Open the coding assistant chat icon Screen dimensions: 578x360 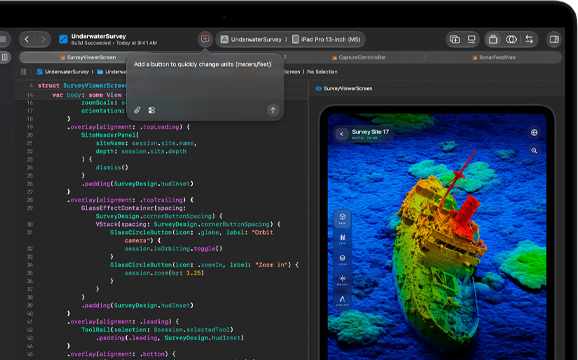point(205,39)
